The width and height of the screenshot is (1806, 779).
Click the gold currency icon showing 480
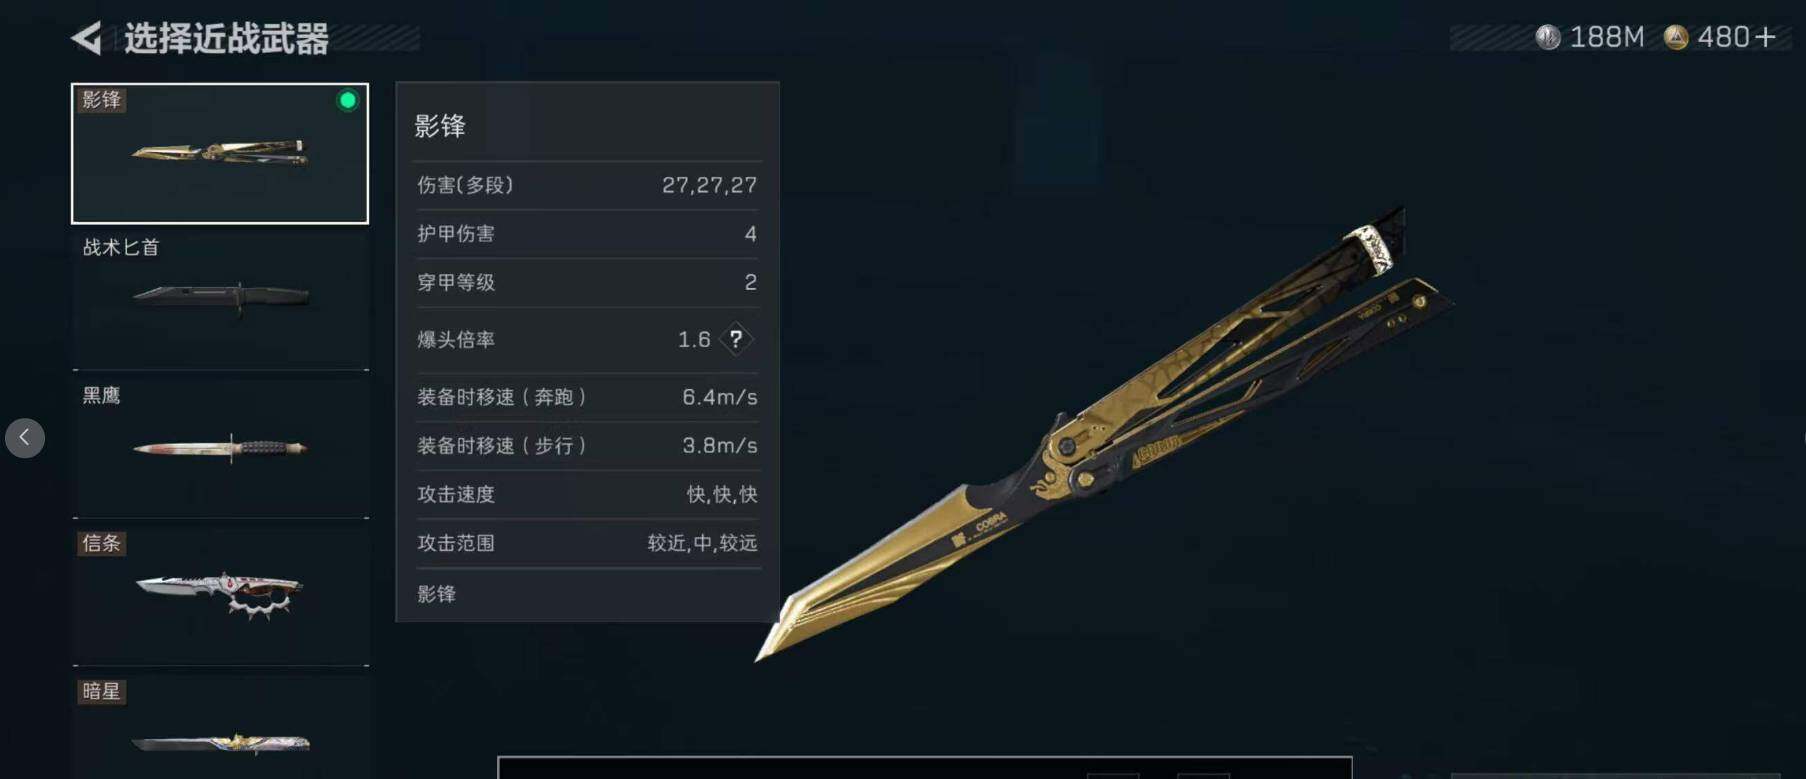coord(1676,38)
